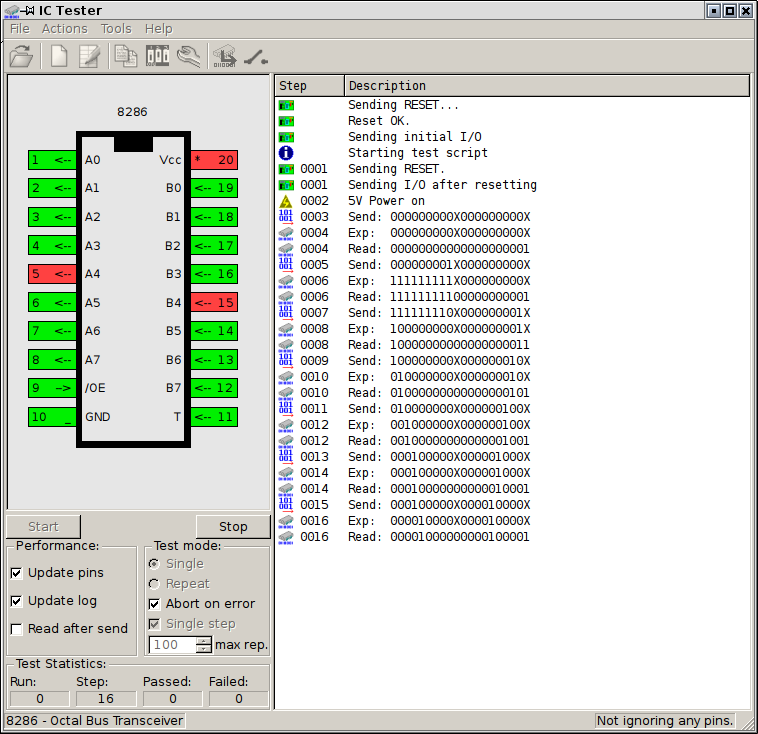Click the edit script pencil icon
Screen dimensions: 758x734
pyautogui.click(x=90, y=57)
